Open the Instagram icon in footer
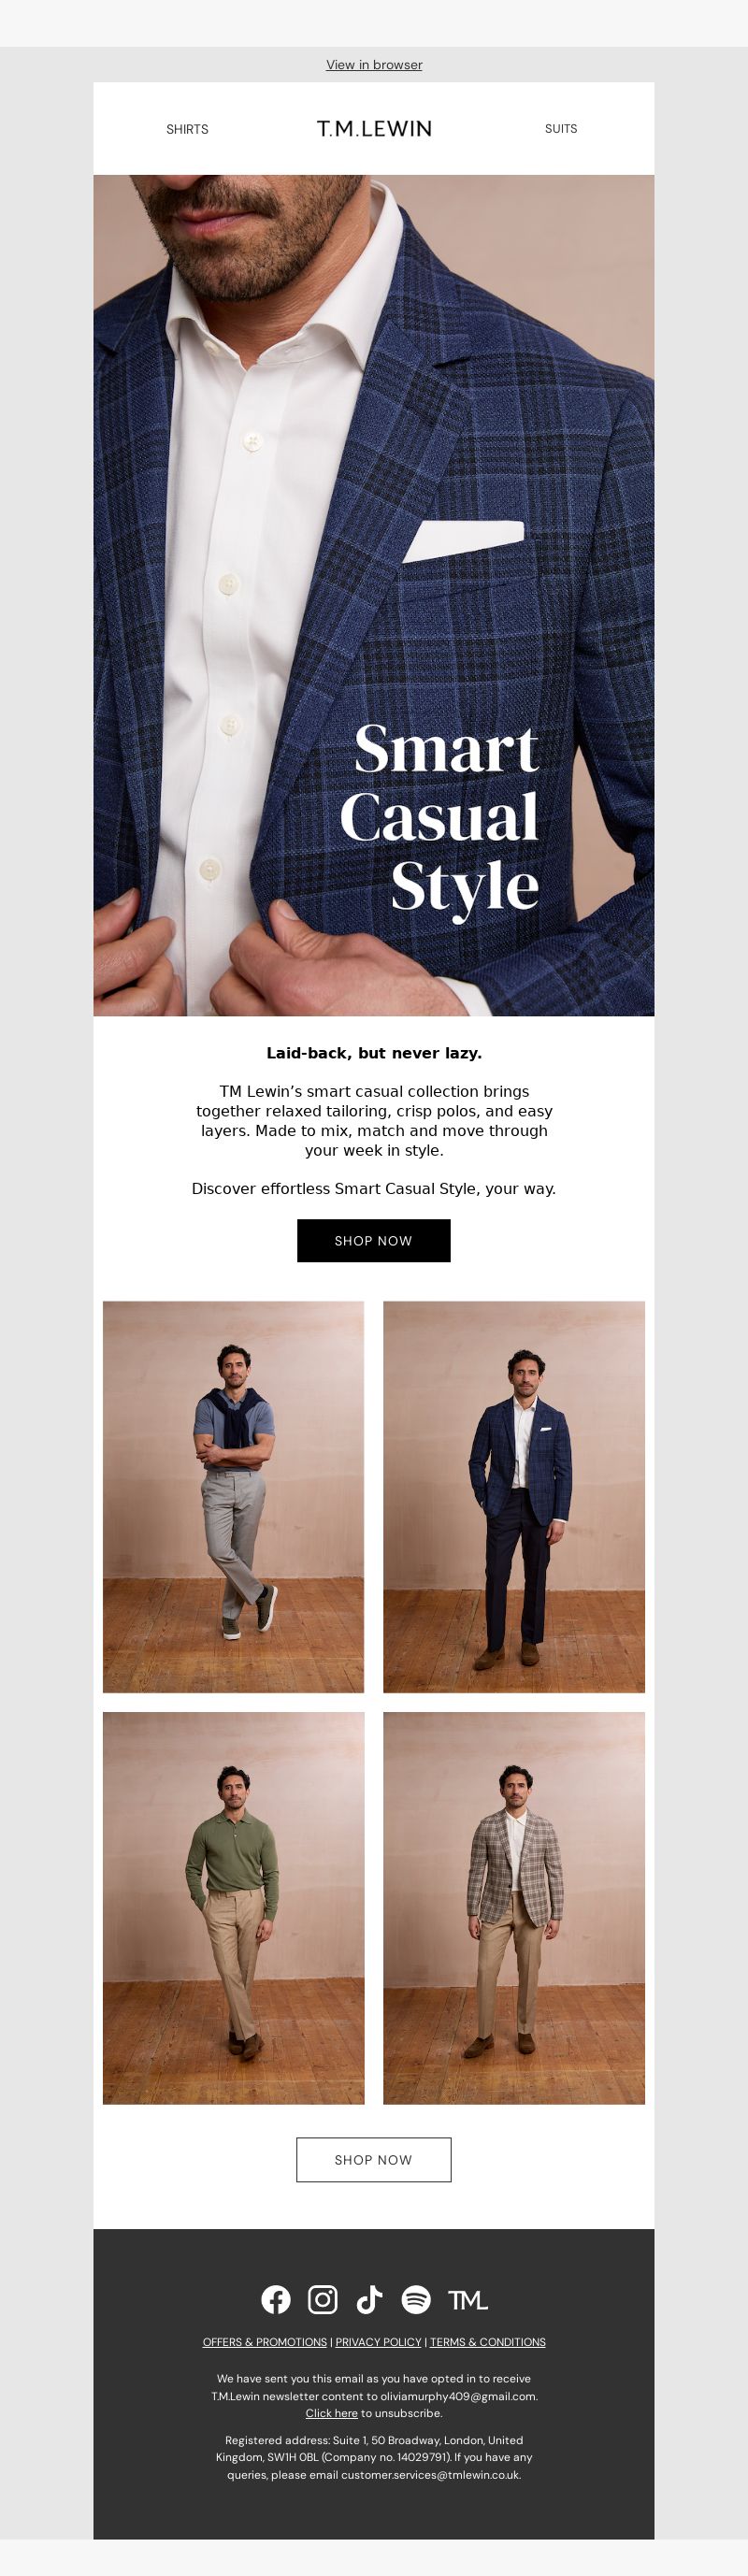 click(322, 2299)
